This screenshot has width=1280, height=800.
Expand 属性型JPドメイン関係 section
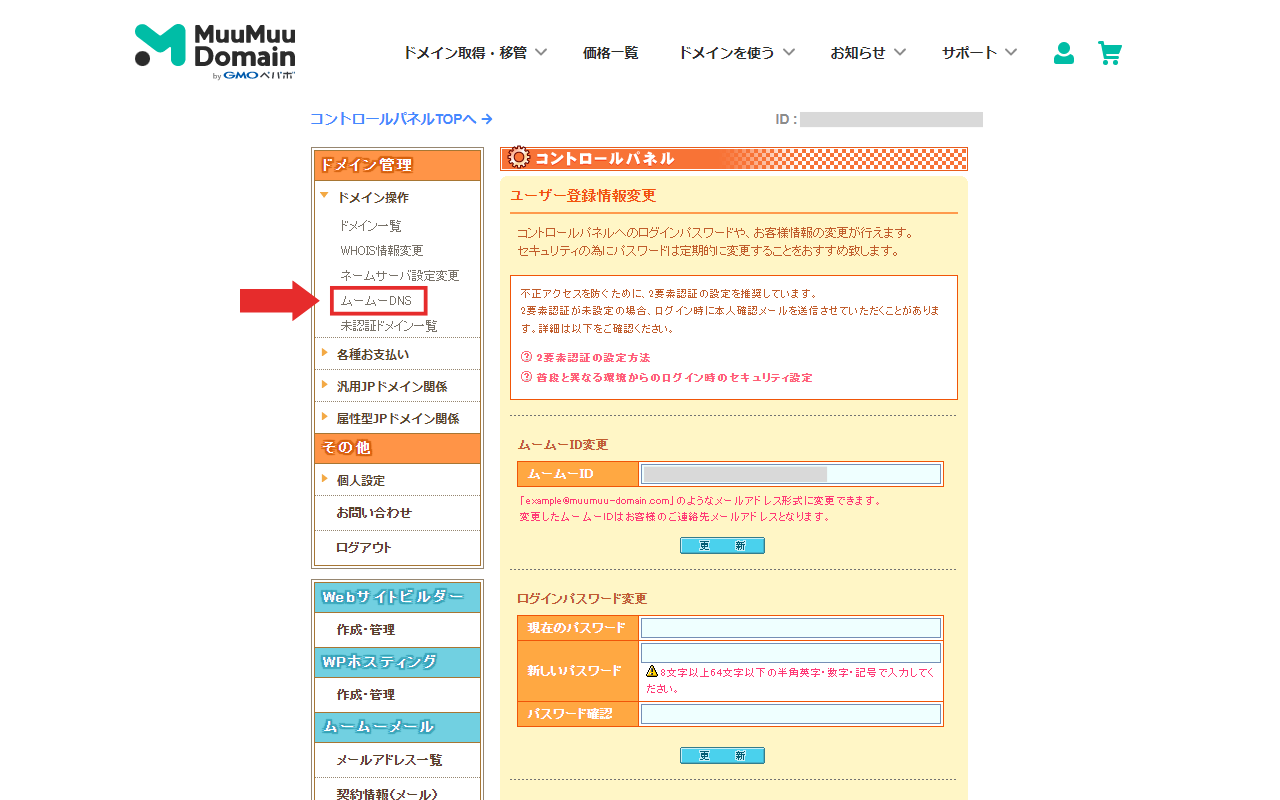[x=397, y=418]
